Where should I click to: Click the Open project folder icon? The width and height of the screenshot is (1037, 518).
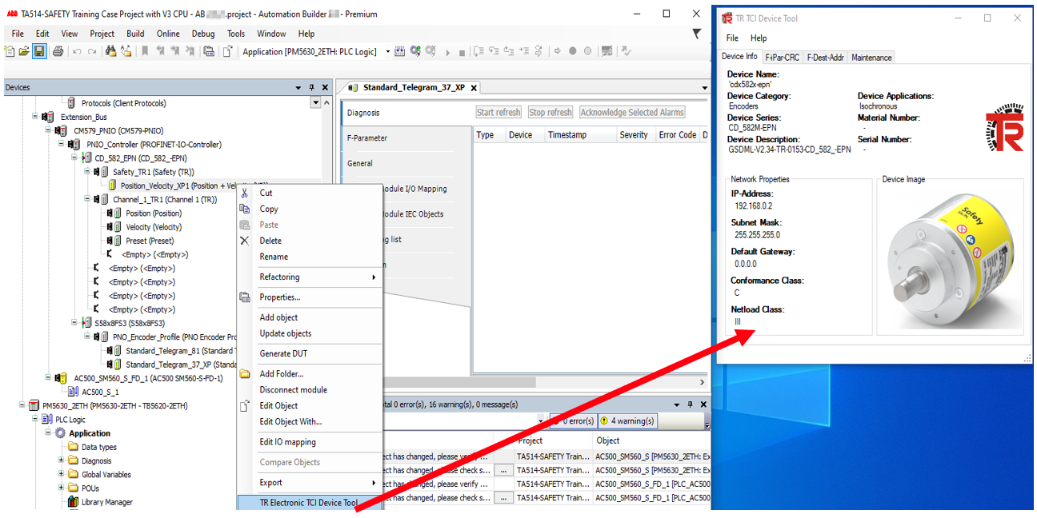pos(26,52)
